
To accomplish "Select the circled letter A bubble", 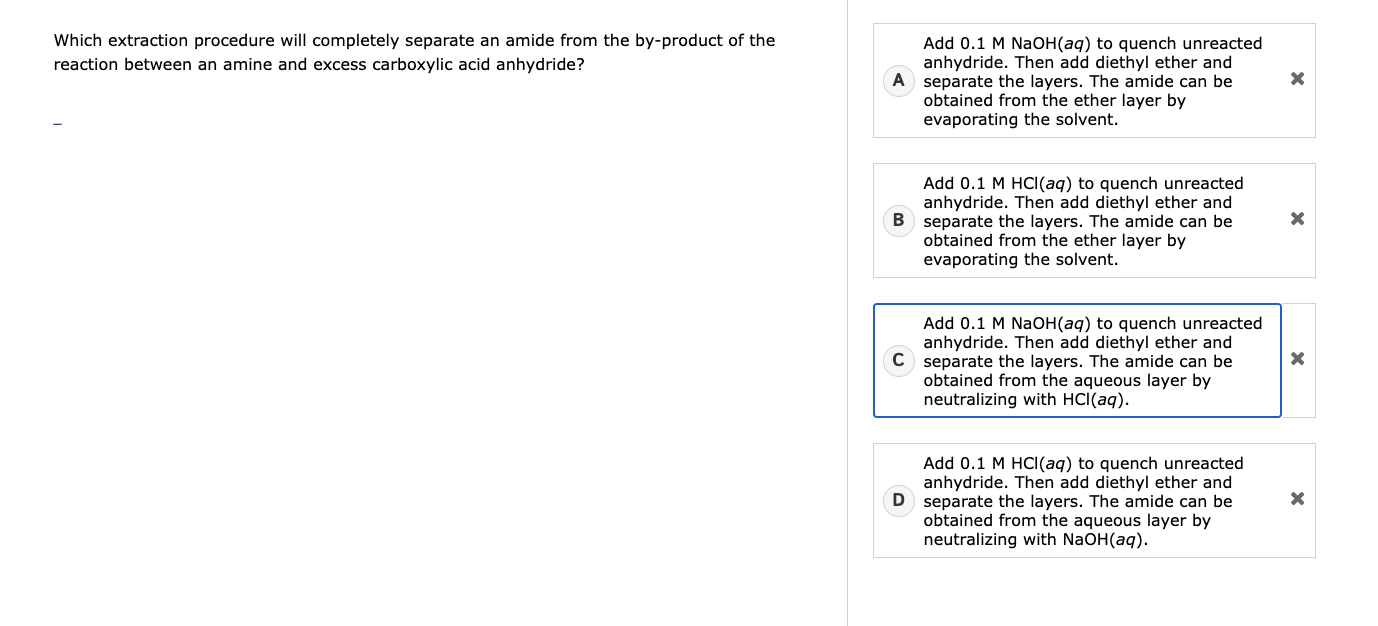I will pos(898,80).
